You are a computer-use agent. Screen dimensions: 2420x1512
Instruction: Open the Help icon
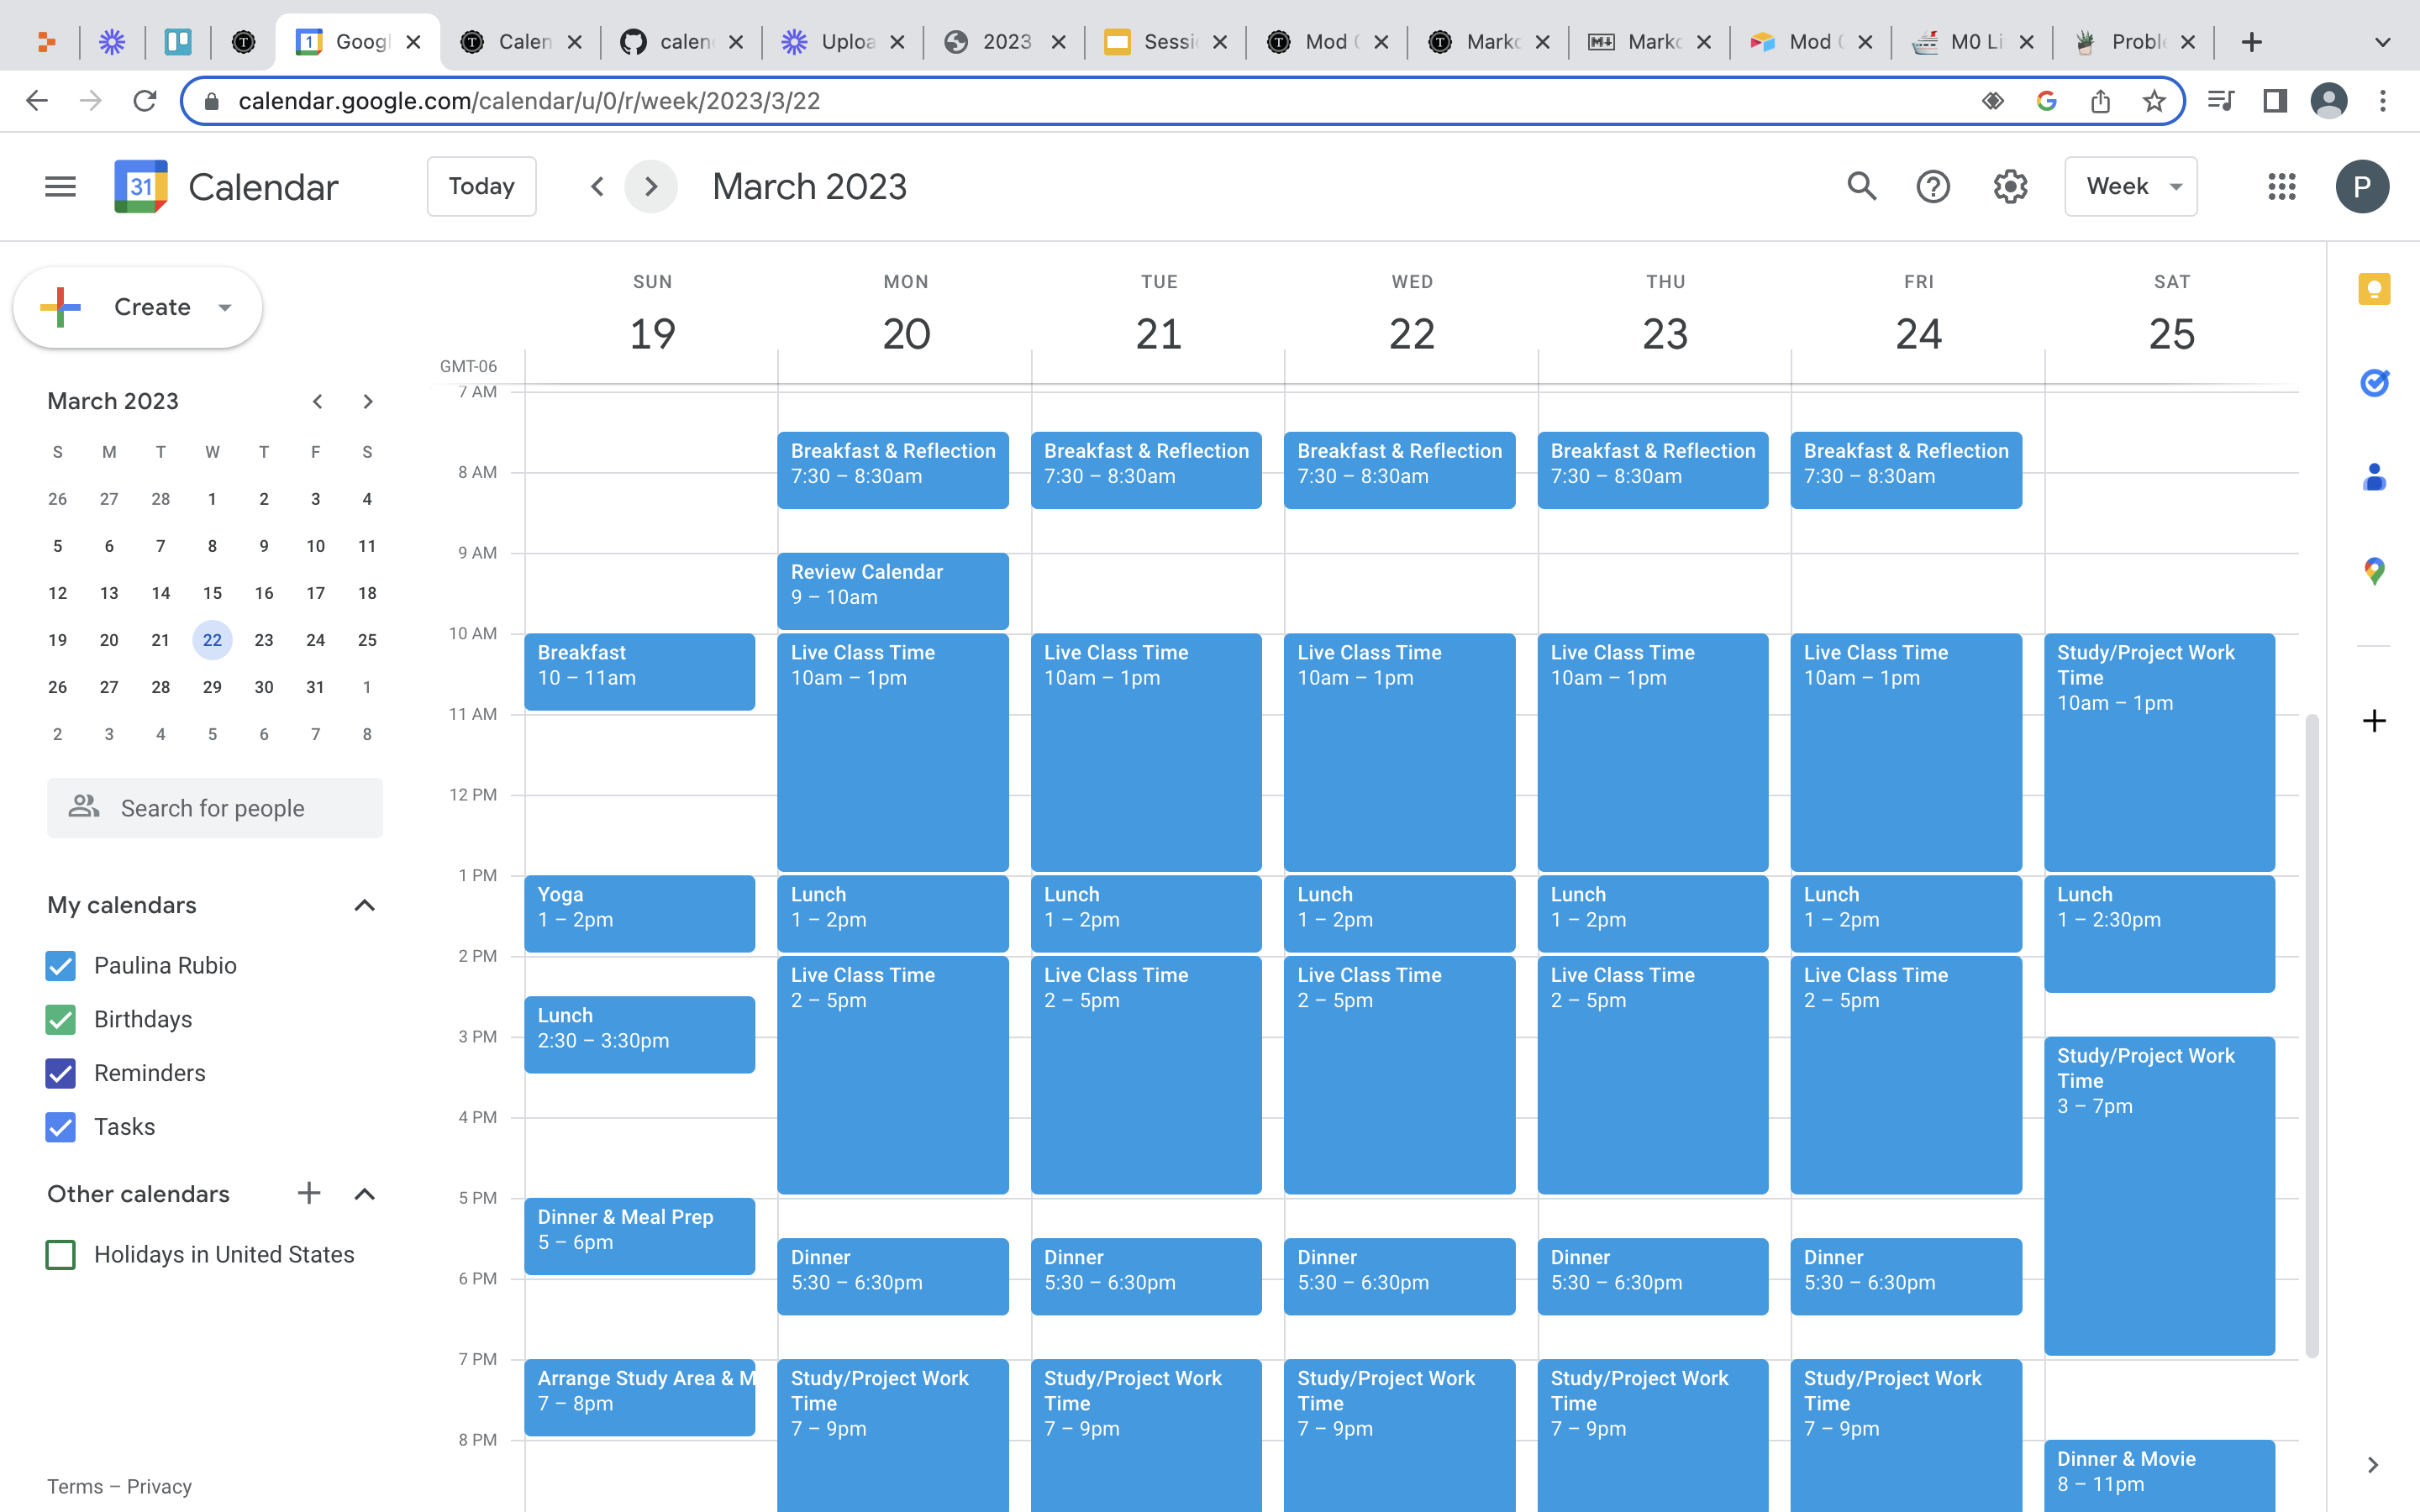pyautogui.click(x=1933, y=186)
